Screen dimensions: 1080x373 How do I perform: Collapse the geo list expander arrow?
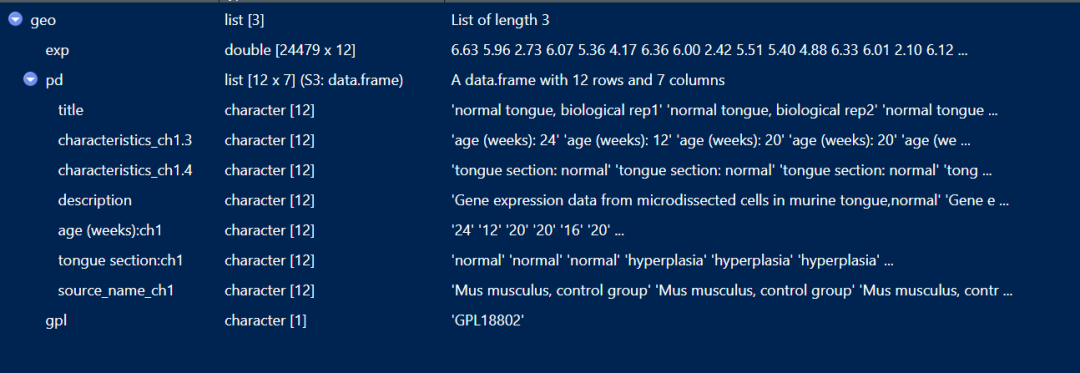pyautogui.click(x=15, y=21)
